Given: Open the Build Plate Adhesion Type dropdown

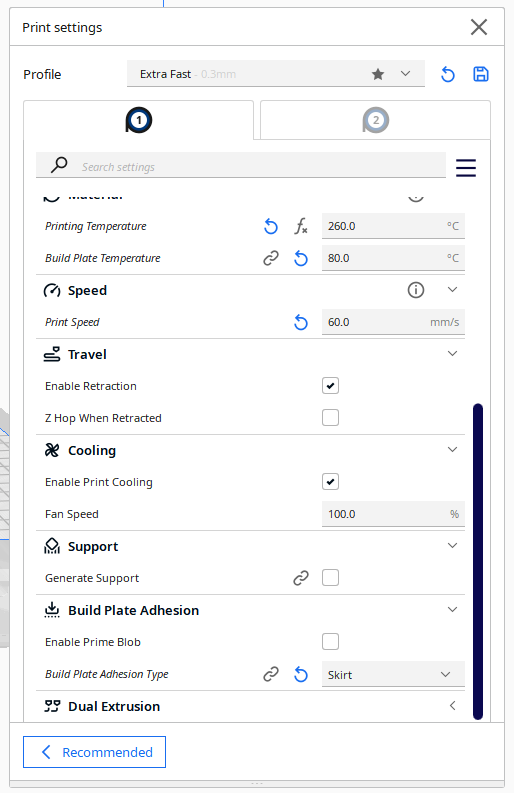Looking at the screenshot, I should [x=393, y=675].
